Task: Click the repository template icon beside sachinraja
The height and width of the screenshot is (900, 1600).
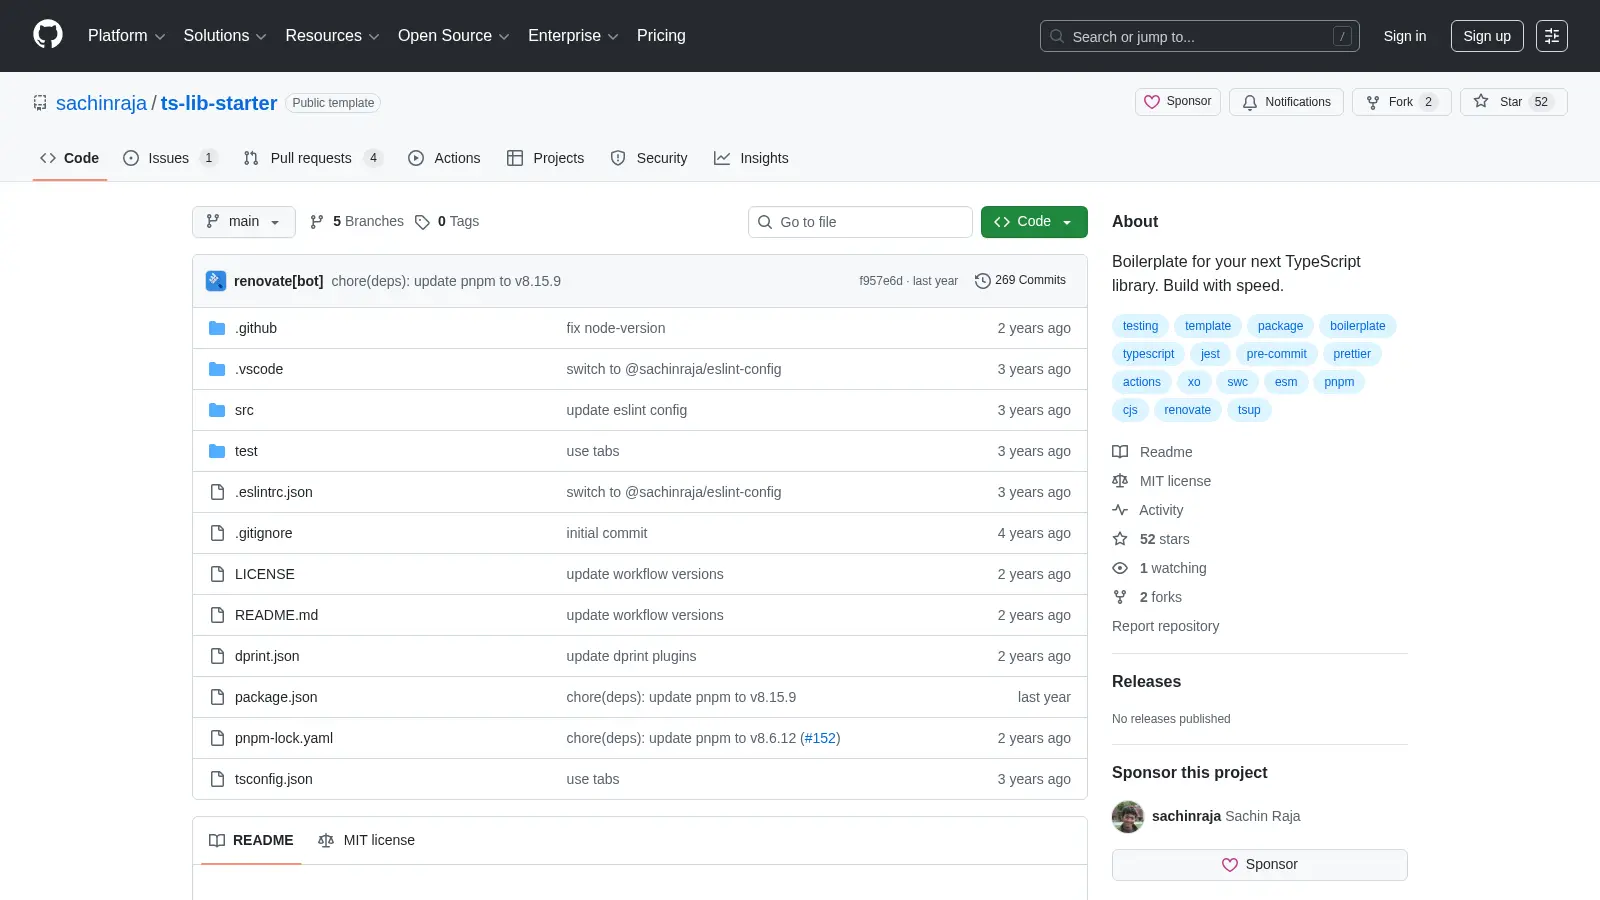Action: 40,103
